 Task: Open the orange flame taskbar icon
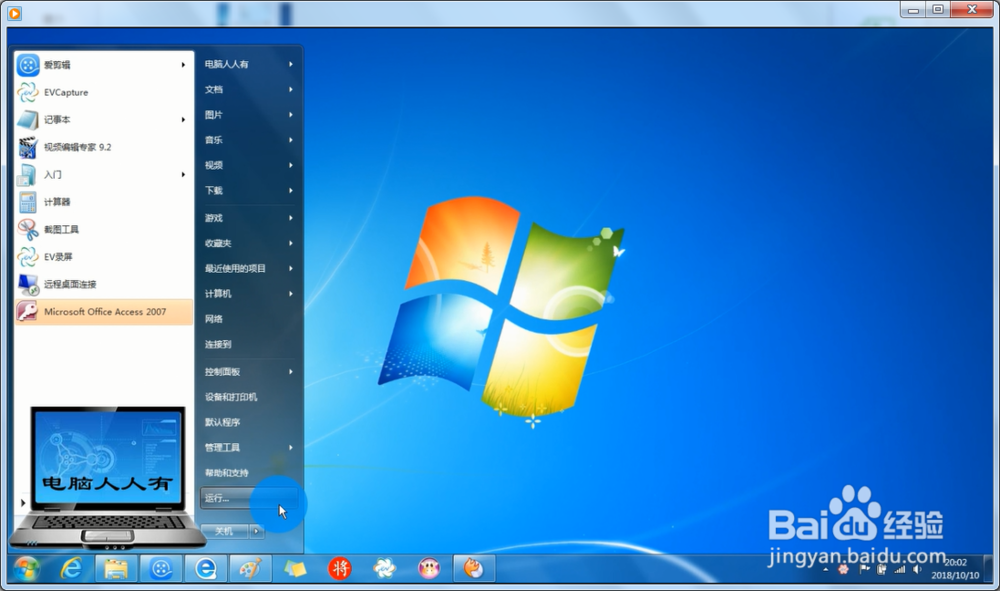tap(473, 569)
